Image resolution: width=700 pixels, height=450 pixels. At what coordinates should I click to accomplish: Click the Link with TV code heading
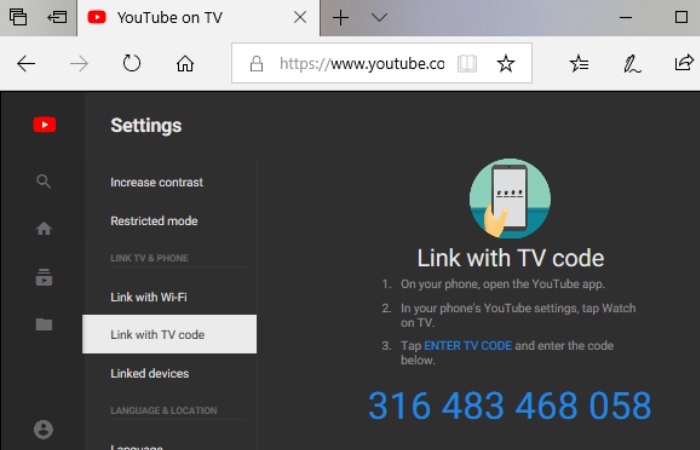pos(510,258)
